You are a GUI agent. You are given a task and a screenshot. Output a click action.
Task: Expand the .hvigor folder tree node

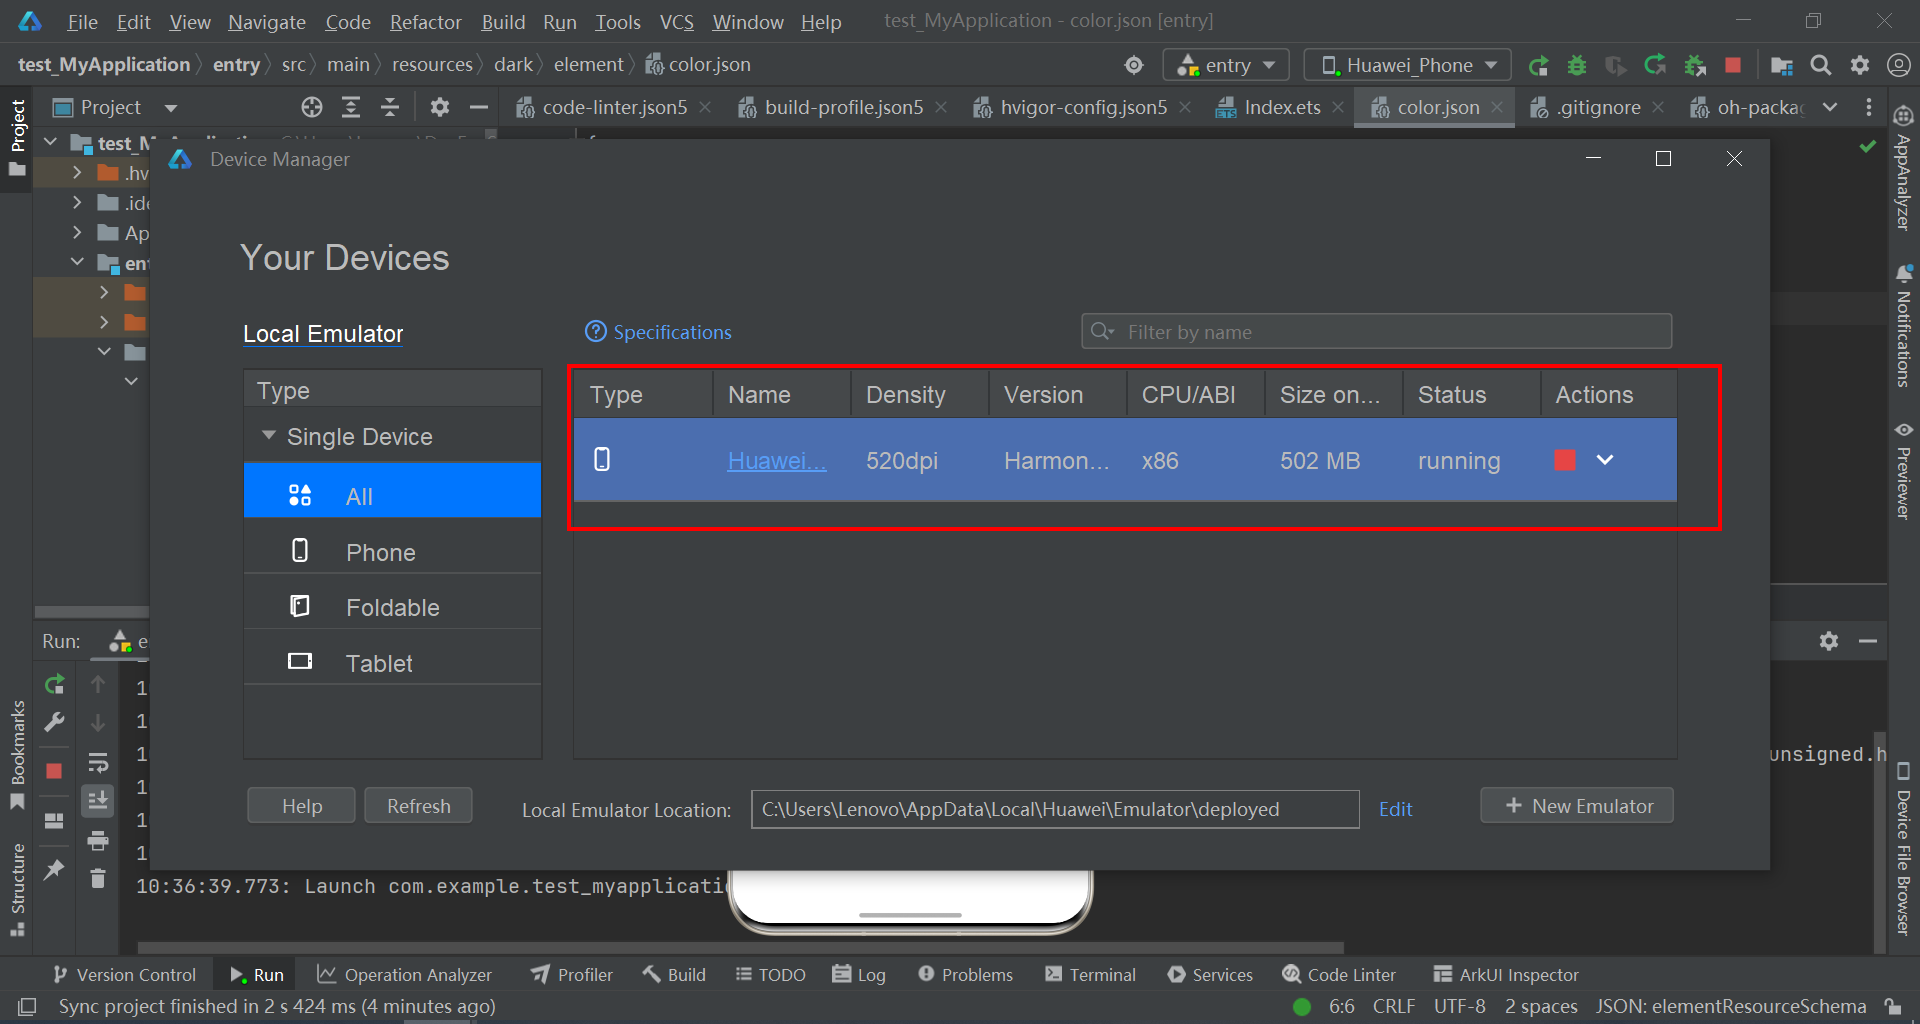coord(77,173)
